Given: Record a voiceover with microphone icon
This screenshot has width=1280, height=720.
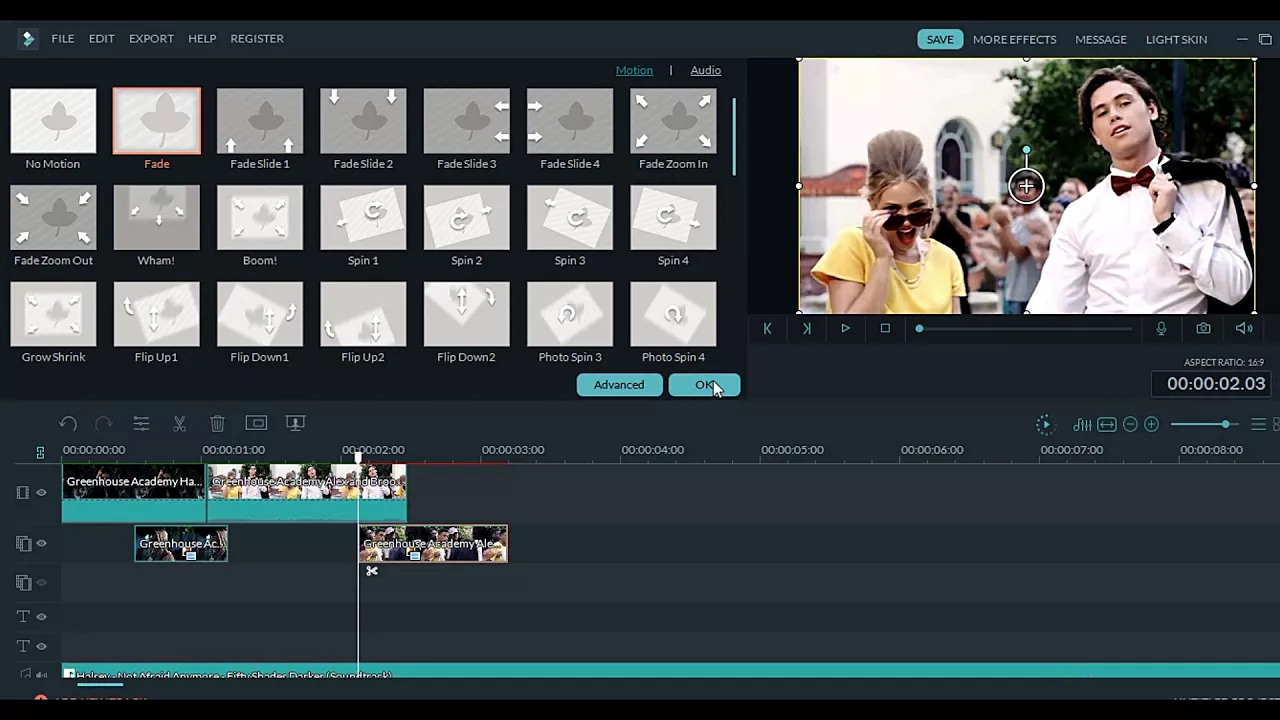Looking at the screenshot, I should point(1161,328).
